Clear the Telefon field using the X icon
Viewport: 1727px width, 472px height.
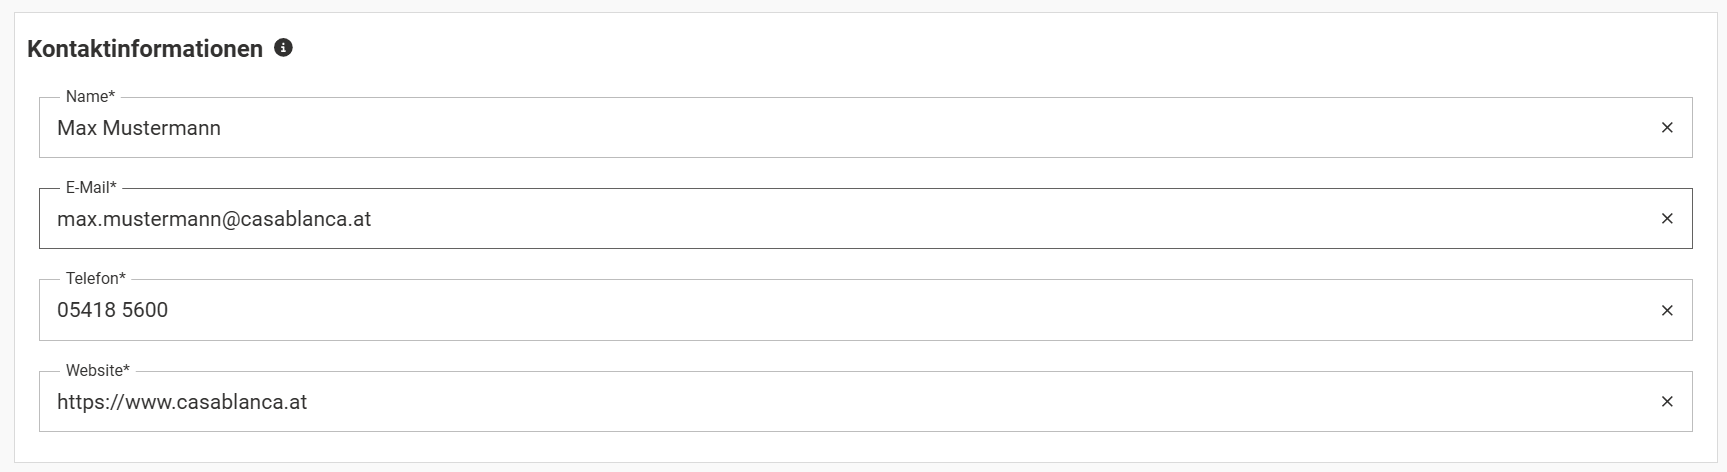(x=1666, y=311)
